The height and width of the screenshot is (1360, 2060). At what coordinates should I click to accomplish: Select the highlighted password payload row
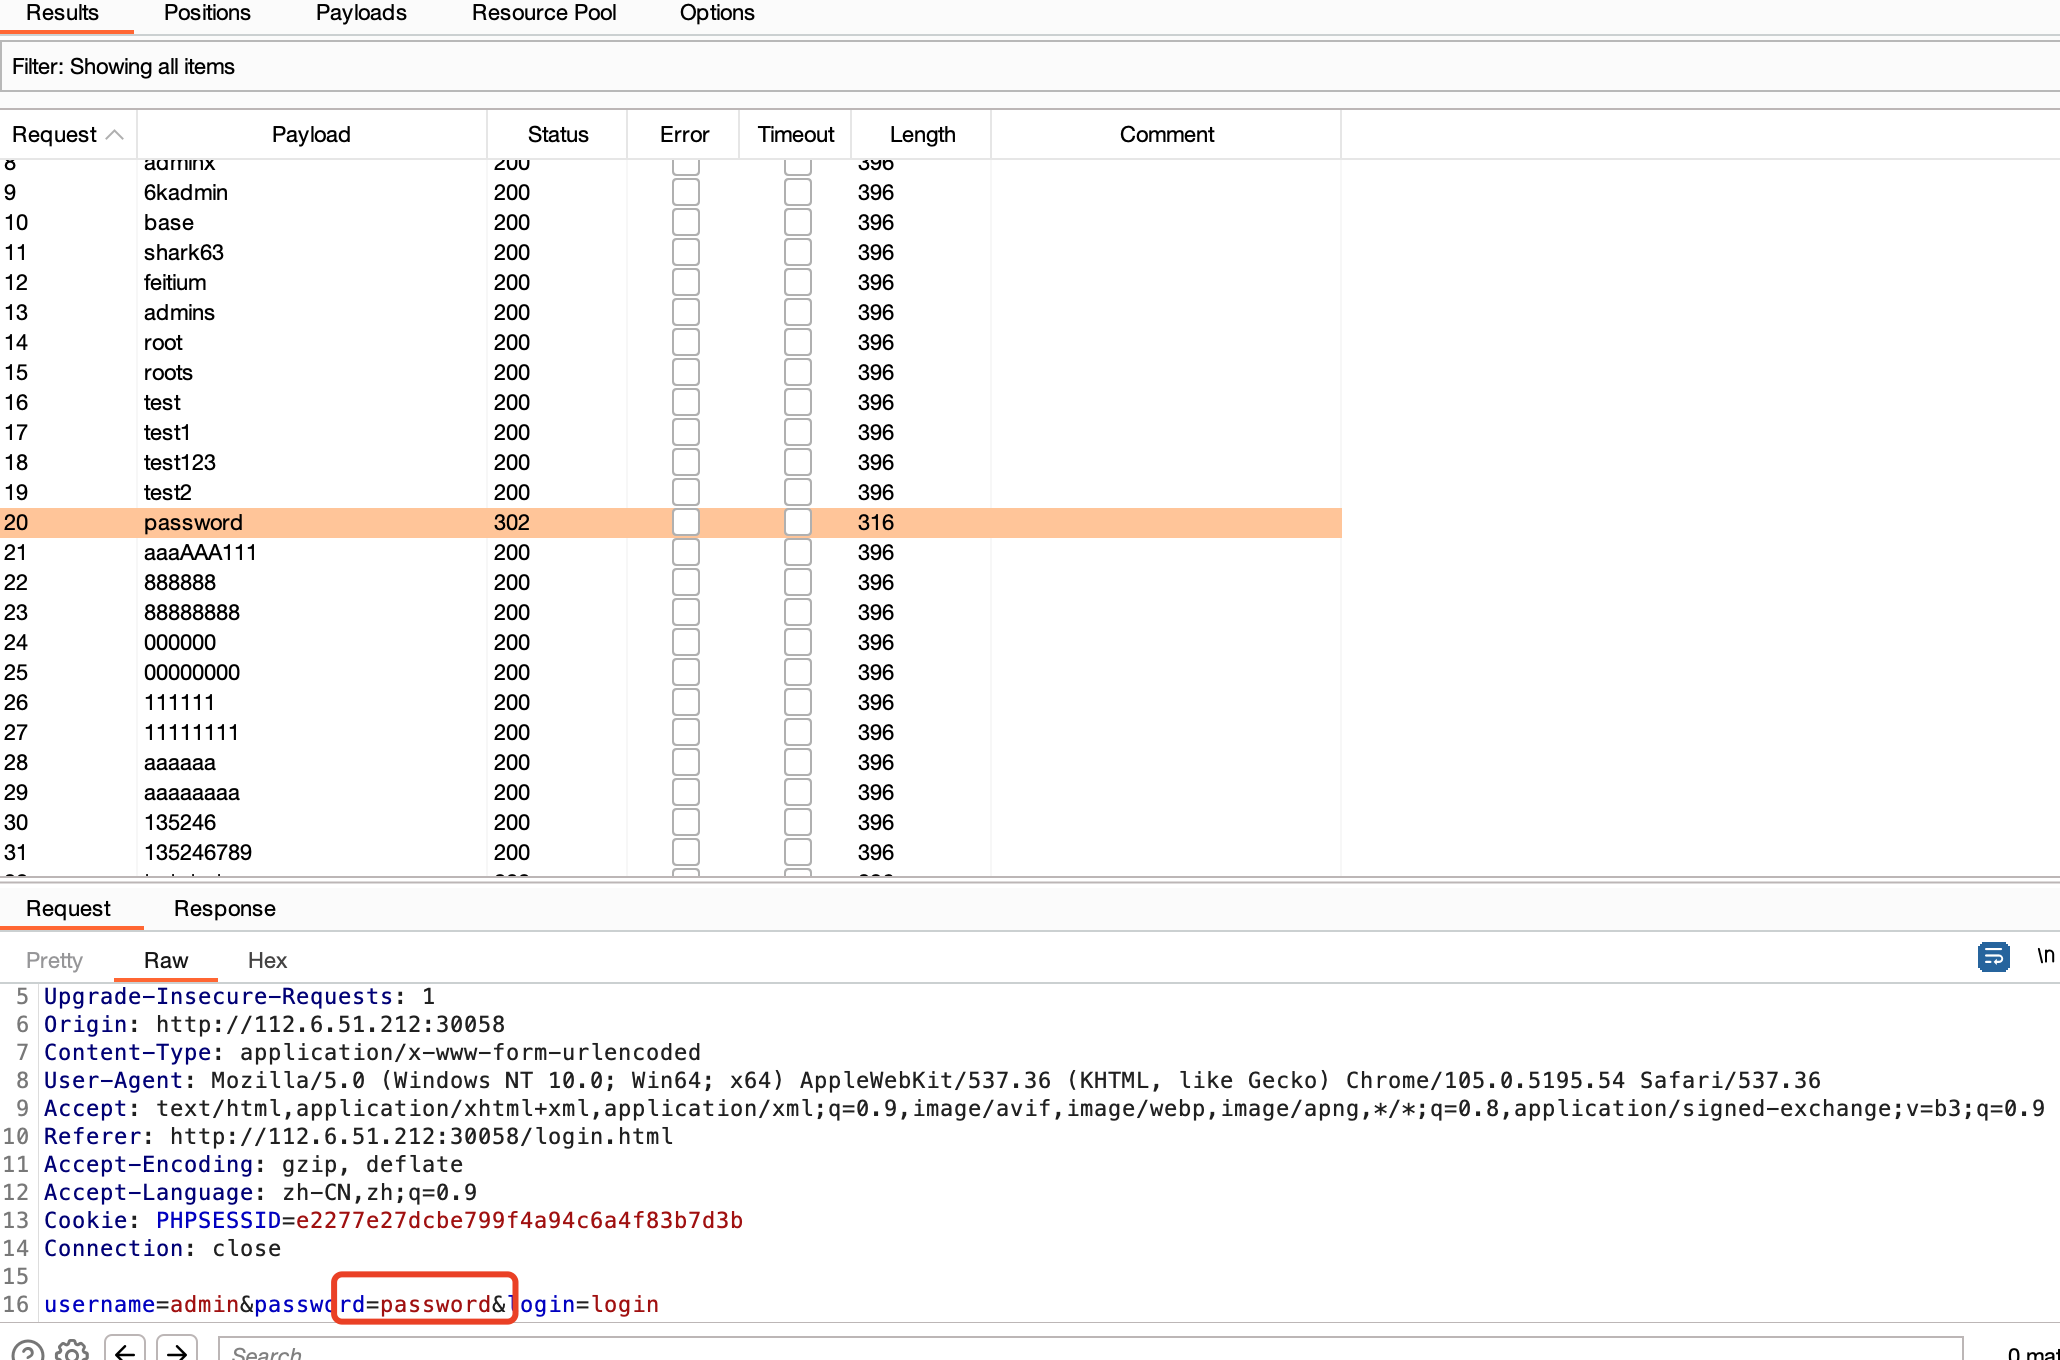[x=670, y=522]
